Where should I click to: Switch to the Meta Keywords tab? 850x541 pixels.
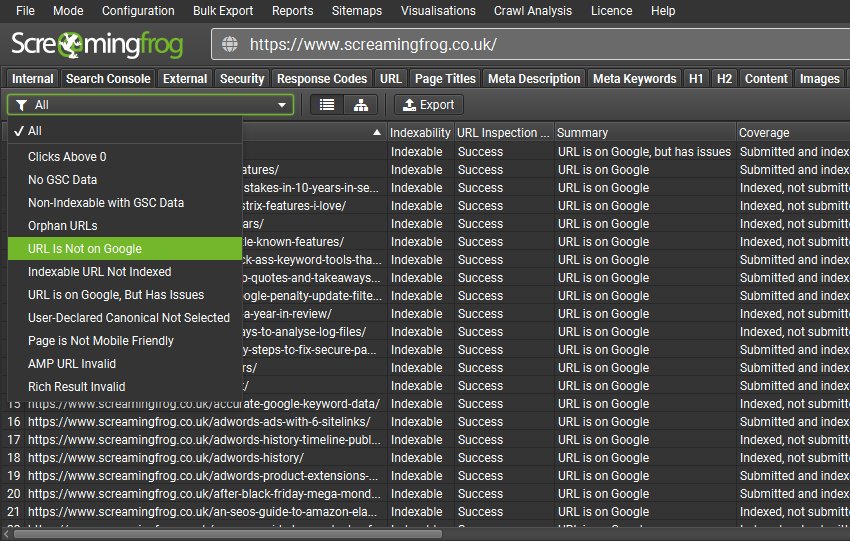[x=634, y=79]
